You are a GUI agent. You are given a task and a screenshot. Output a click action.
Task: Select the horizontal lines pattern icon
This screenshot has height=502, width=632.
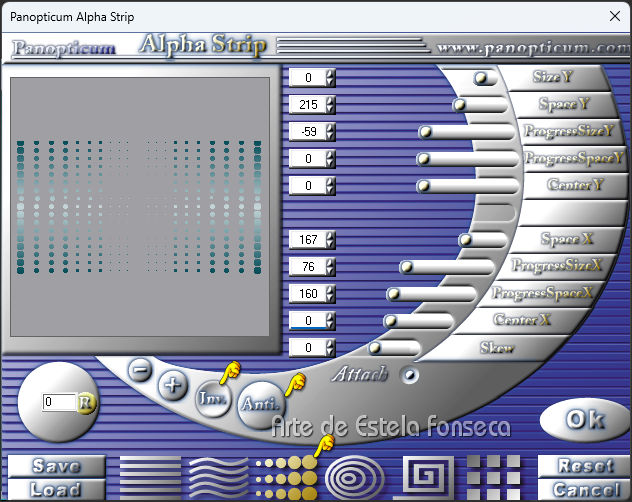150,478
